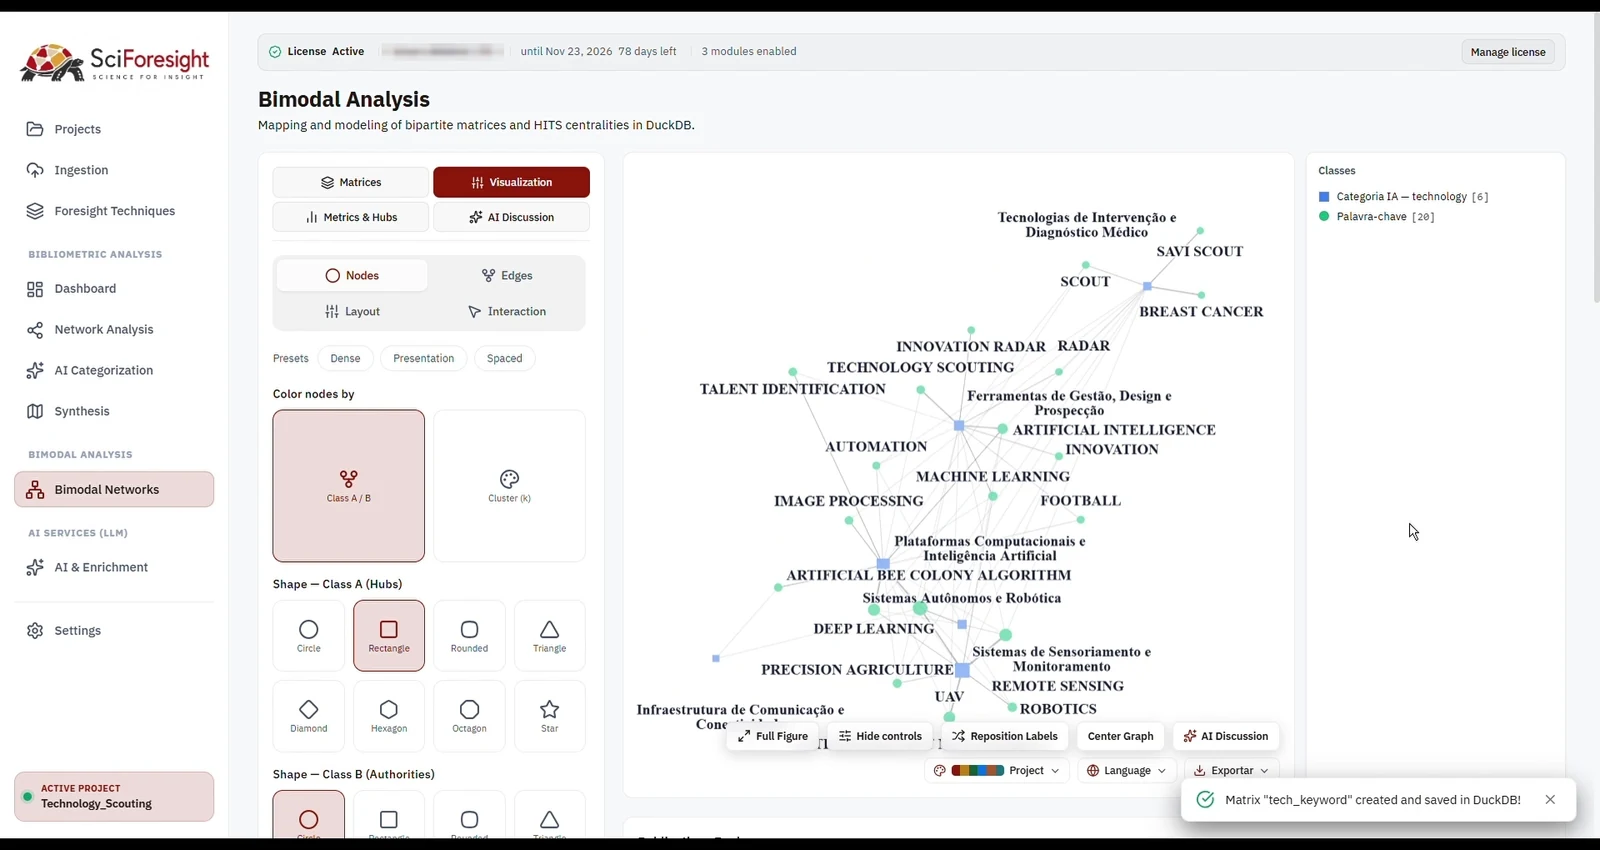Toggle Palavra-chave class legend
1600x850 pixels.
coord(1377,217)
